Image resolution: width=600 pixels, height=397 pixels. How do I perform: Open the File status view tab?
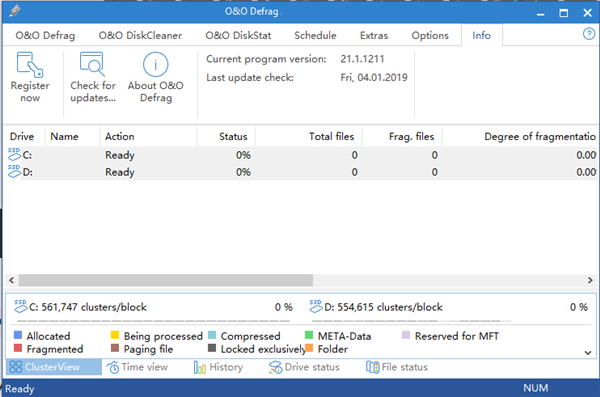pyautogui.click(x=397, y=367)
